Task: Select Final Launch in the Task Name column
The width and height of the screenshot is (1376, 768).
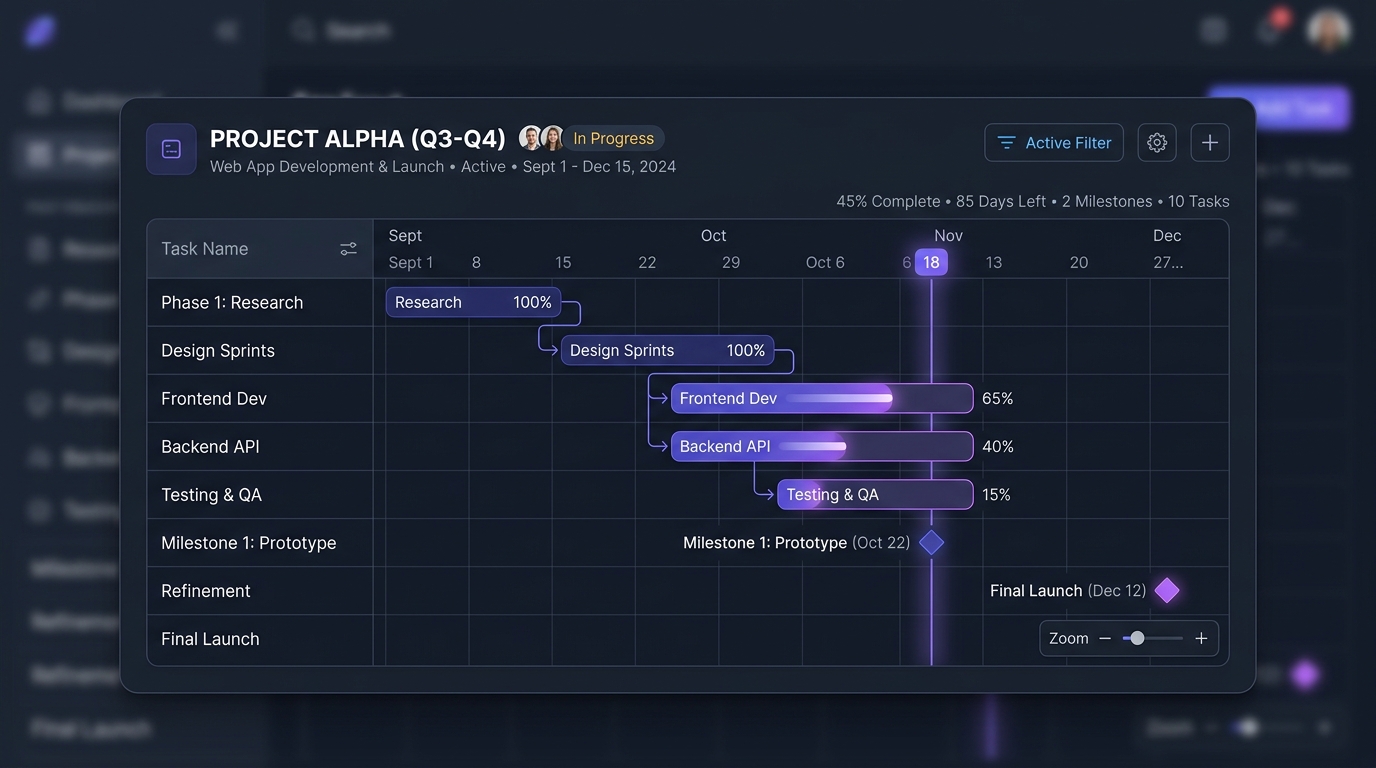Action: click(x=260, y=639)
